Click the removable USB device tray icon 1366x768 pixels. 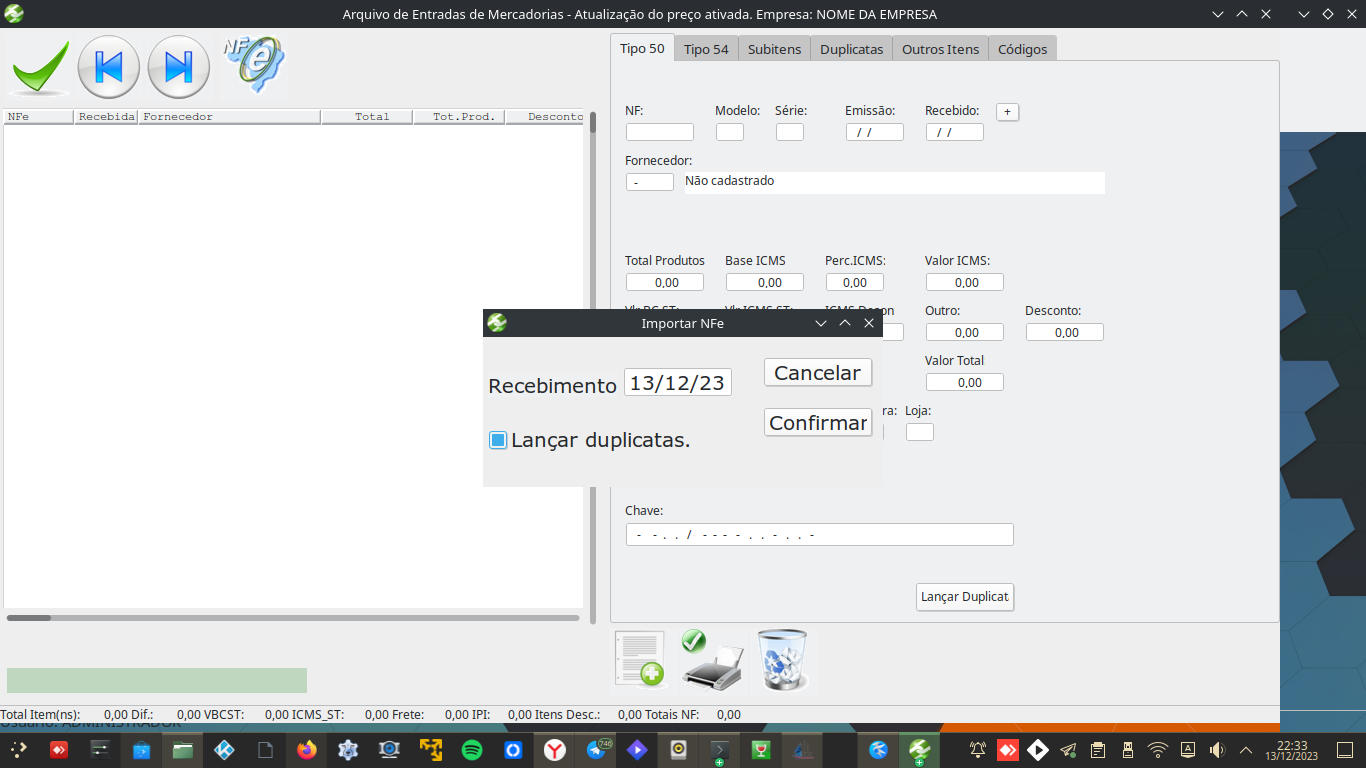1127,749
